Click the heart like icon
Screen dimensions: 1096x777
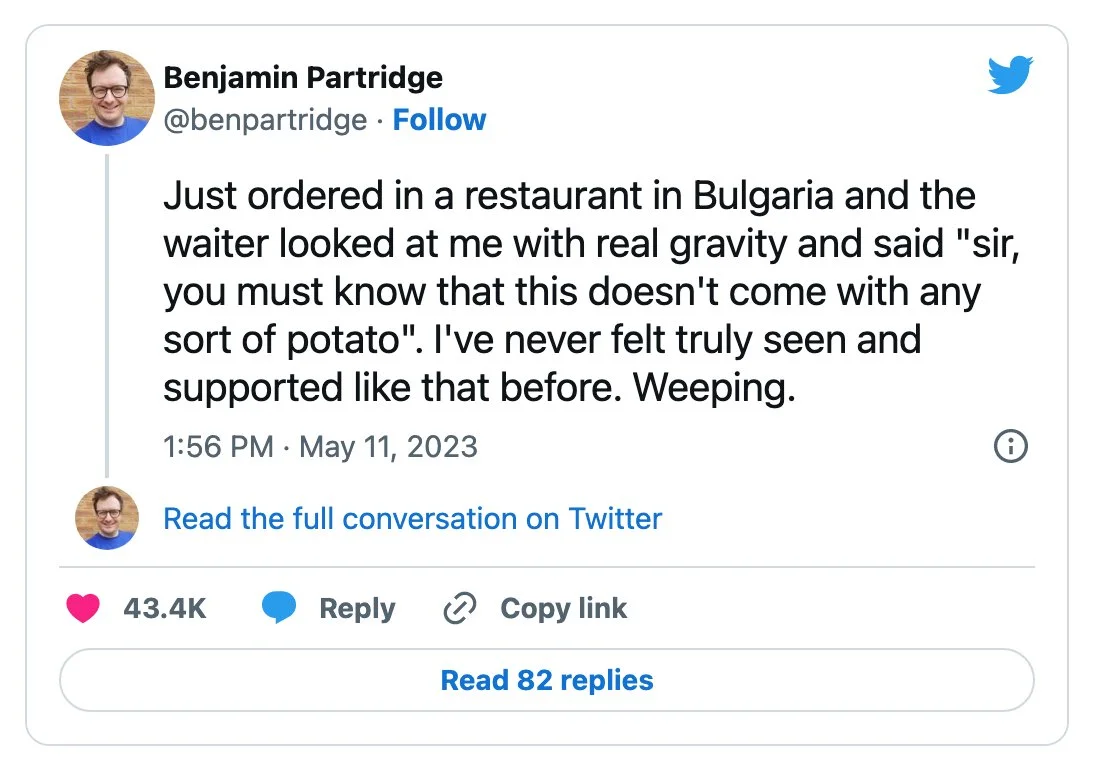(82, 608)
